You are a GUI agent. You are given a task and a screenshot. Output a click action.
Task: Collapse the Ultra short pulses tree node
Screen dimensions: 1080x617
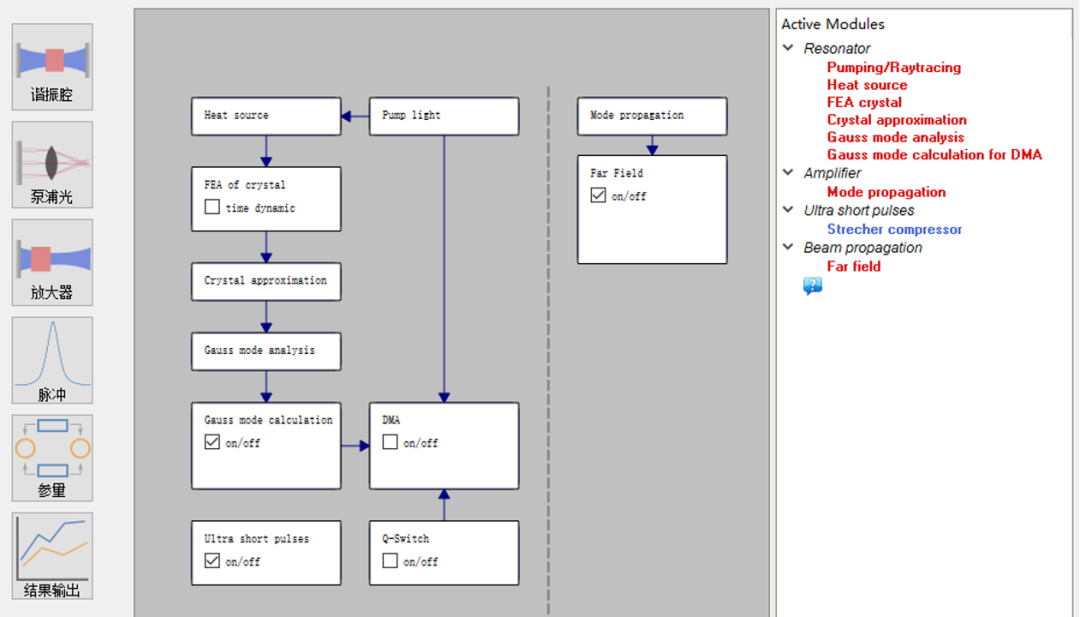pyautogui.click(x=788, y=210)
